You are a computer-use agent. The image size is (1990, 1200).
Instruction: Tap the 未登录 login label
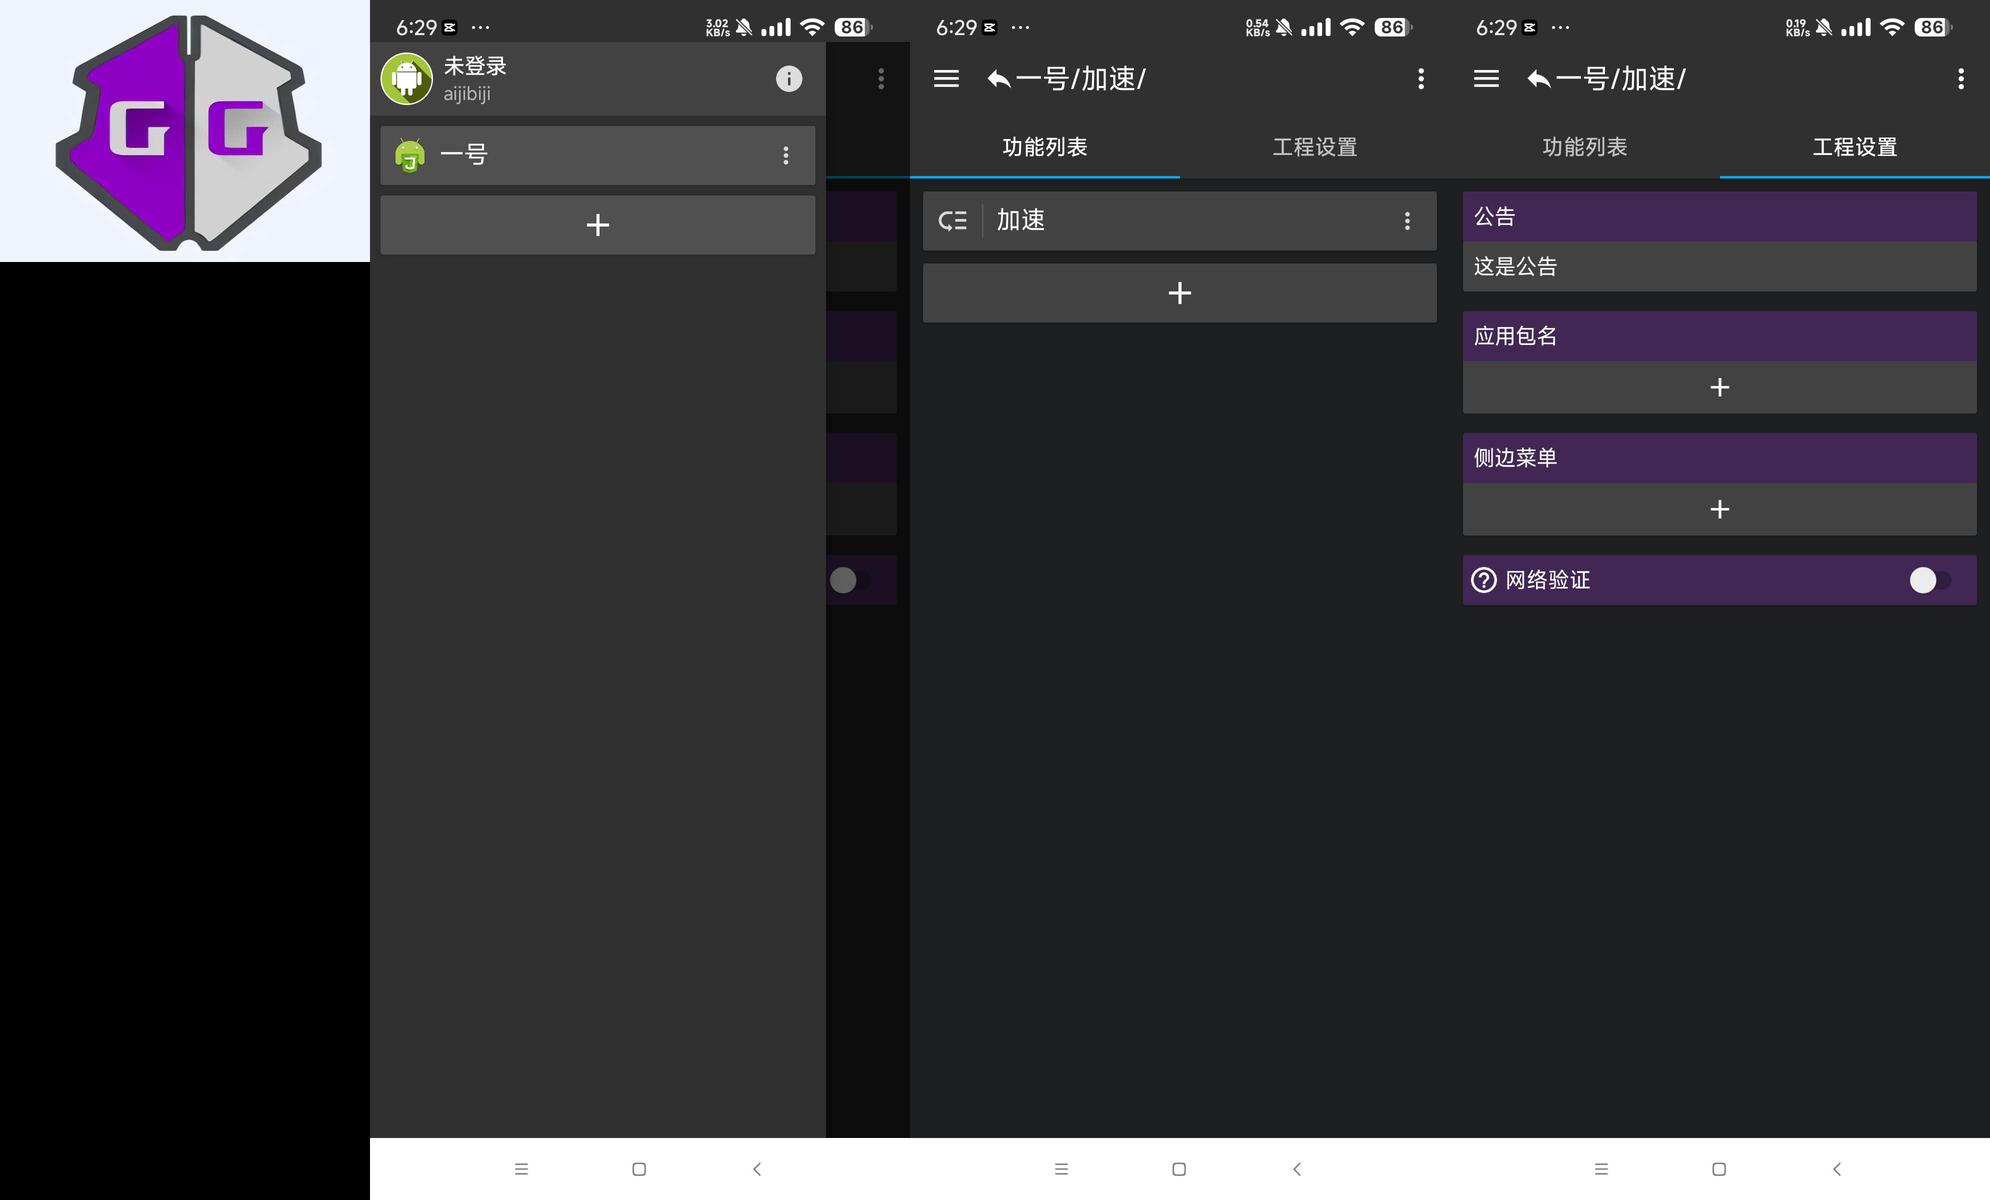coord(475,66)
